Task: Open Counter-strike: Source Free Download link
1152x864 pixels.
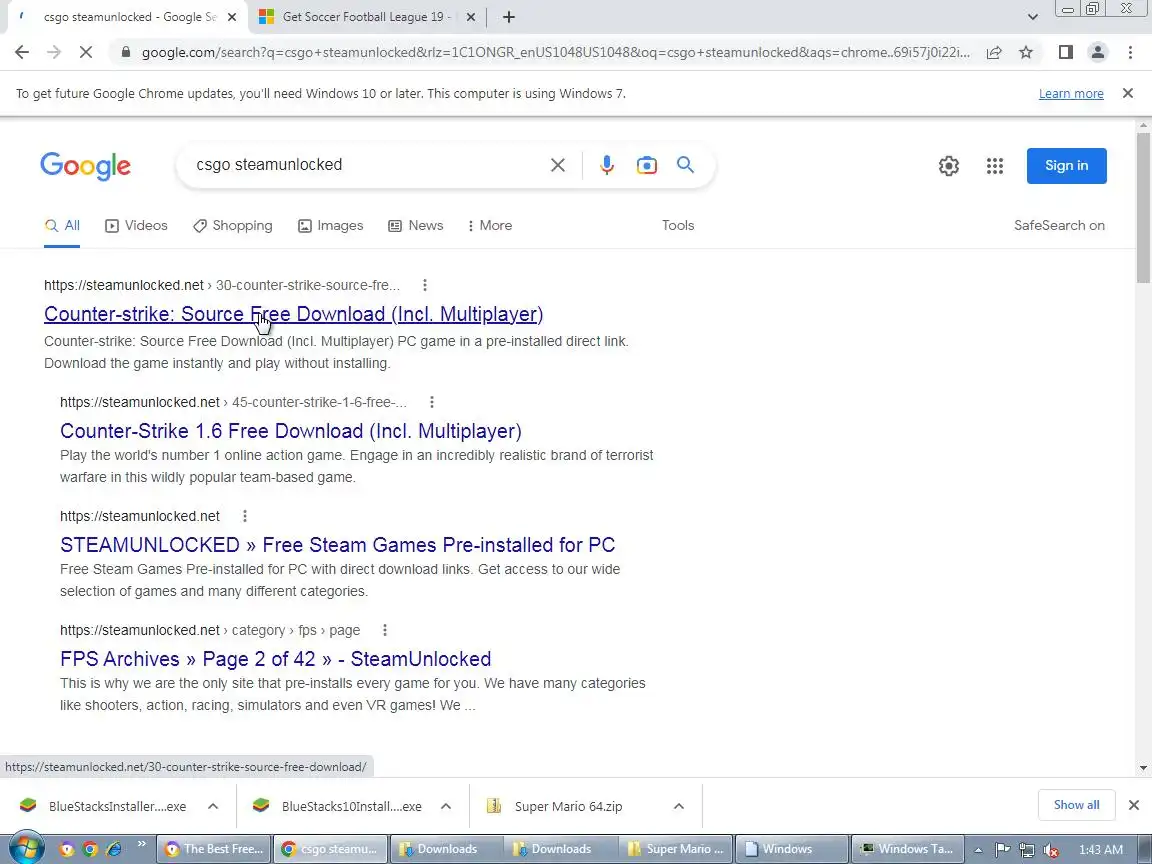Action: pyautogui.click(x=293, y=314)
